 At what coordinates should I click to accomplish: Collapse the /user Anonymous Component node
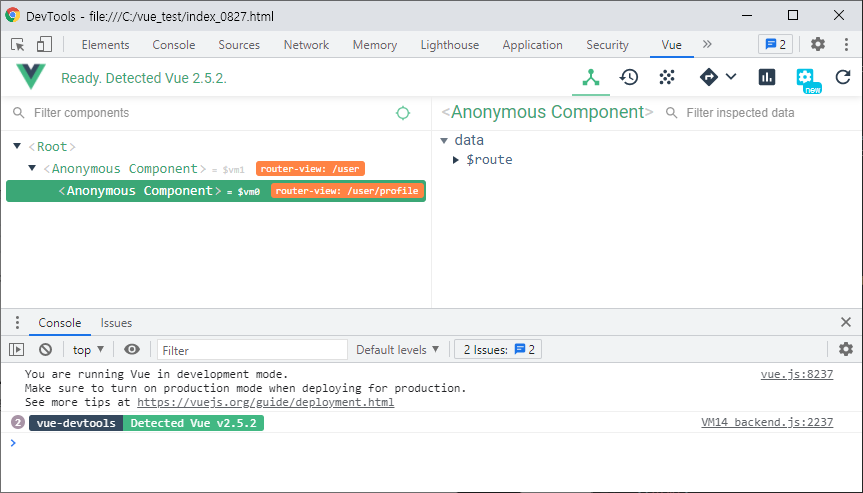[32, 168]
